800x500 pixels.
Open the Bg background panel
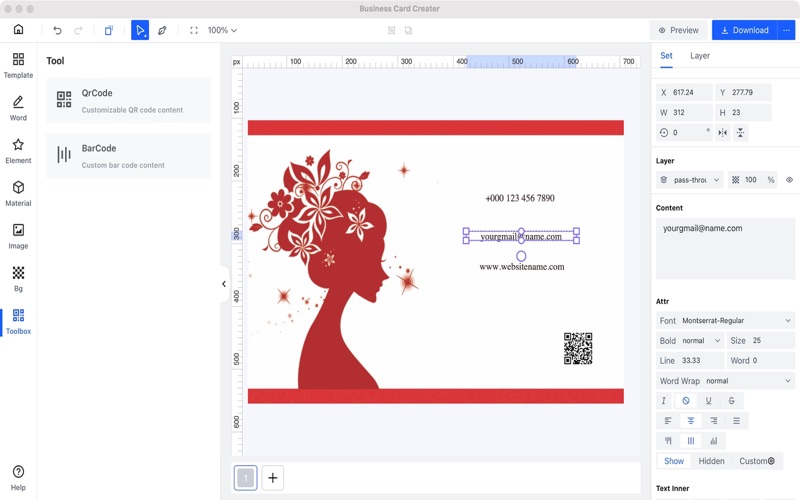pyautogui.click(x=18, y=279)
